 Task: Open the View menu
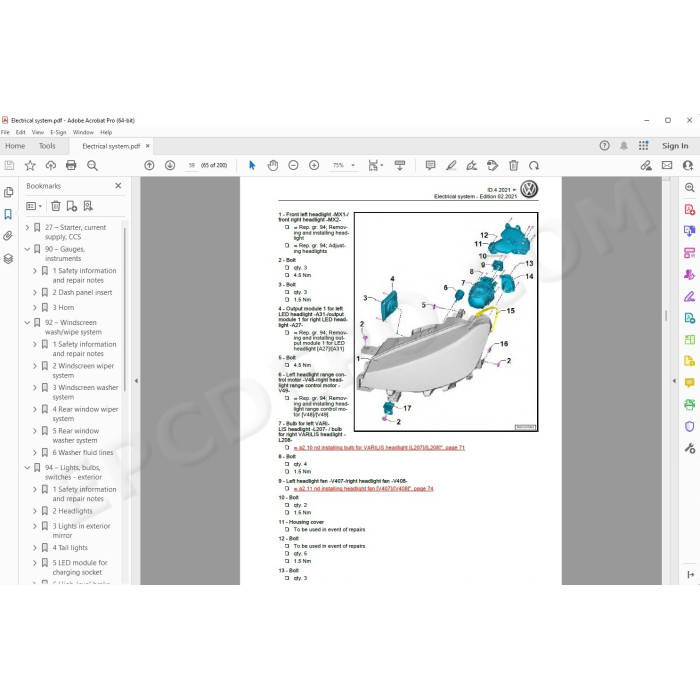tap(38, 132)
